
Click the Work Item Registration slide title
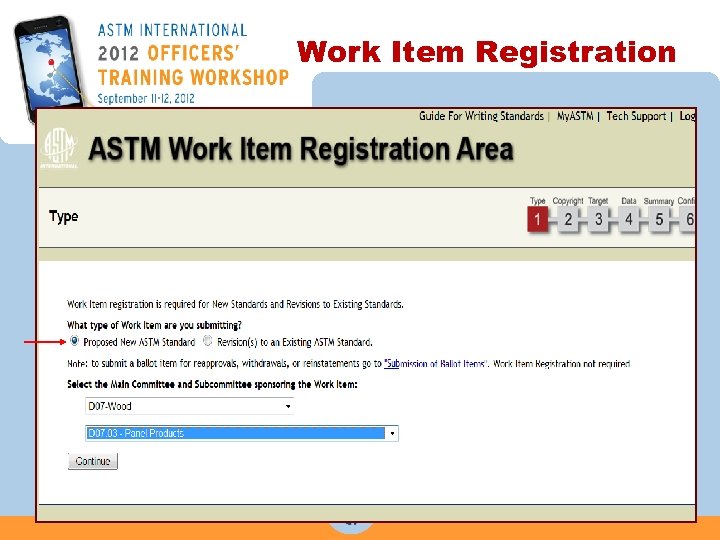486,51
